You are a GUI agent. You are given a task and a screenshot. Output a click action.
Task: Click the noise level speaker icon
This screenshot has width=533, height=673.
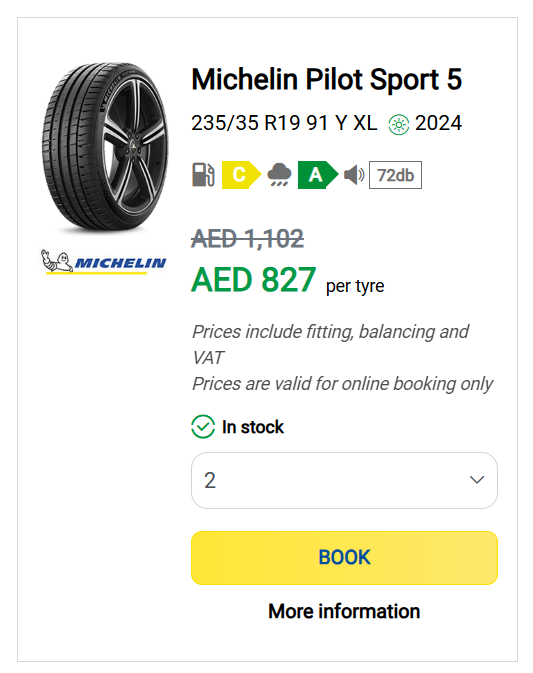(354, 175)
